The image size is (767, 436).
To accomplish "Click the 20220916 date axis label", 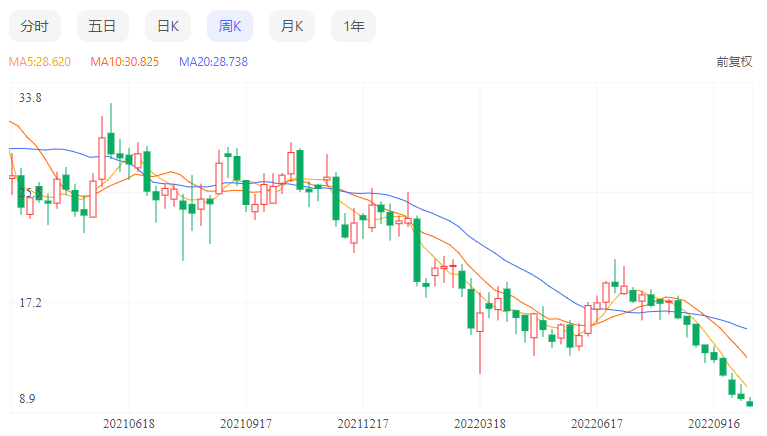I will pyautogui.click(x=714, y=424).
